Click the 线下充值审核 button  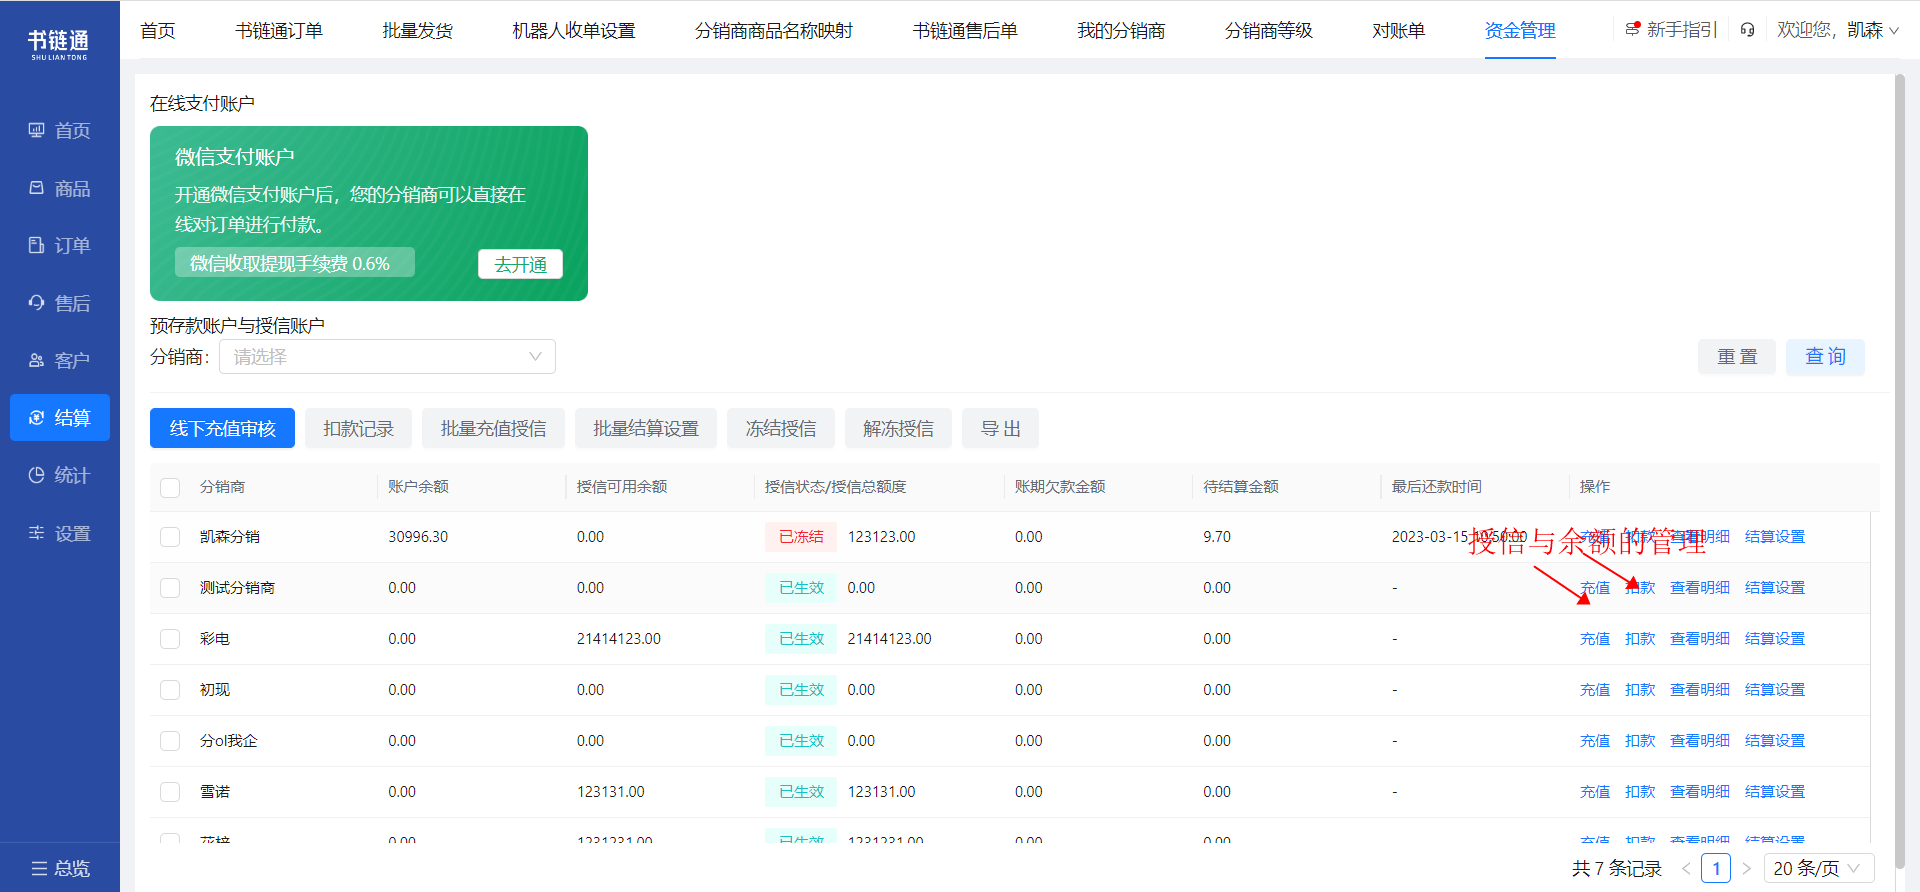[x=222, y=428]
